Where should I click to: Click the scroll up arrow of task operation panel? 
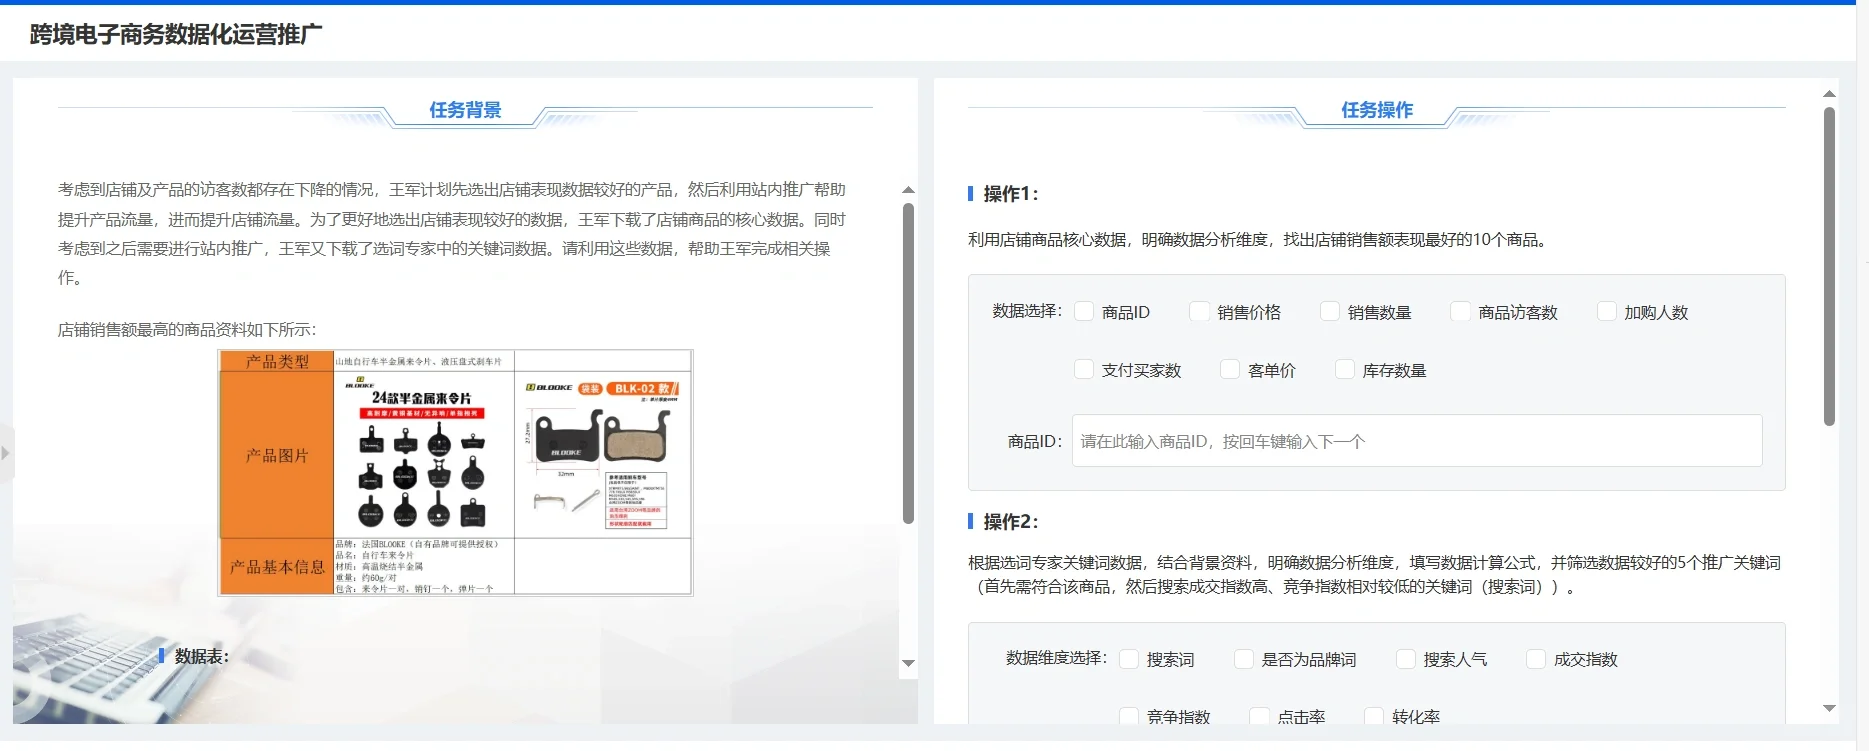pos(1829,94)
